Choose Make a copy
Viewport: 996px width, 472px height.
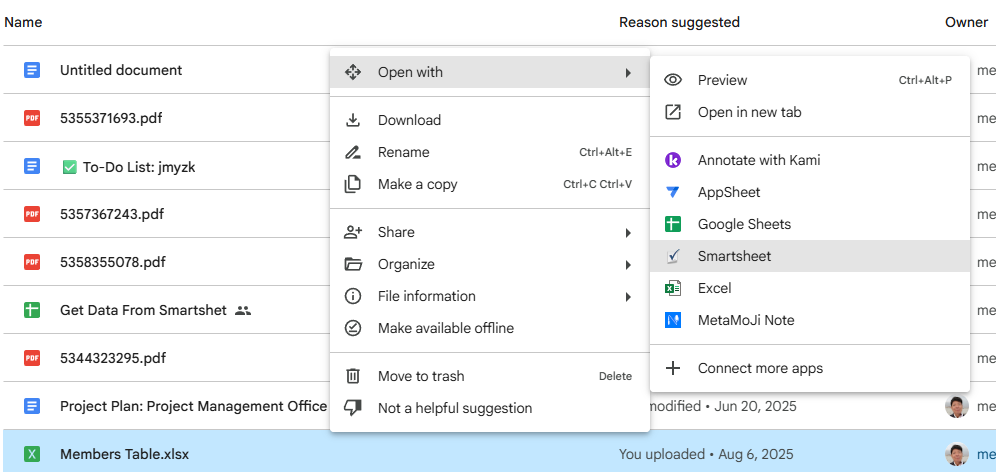click(489, 184)
